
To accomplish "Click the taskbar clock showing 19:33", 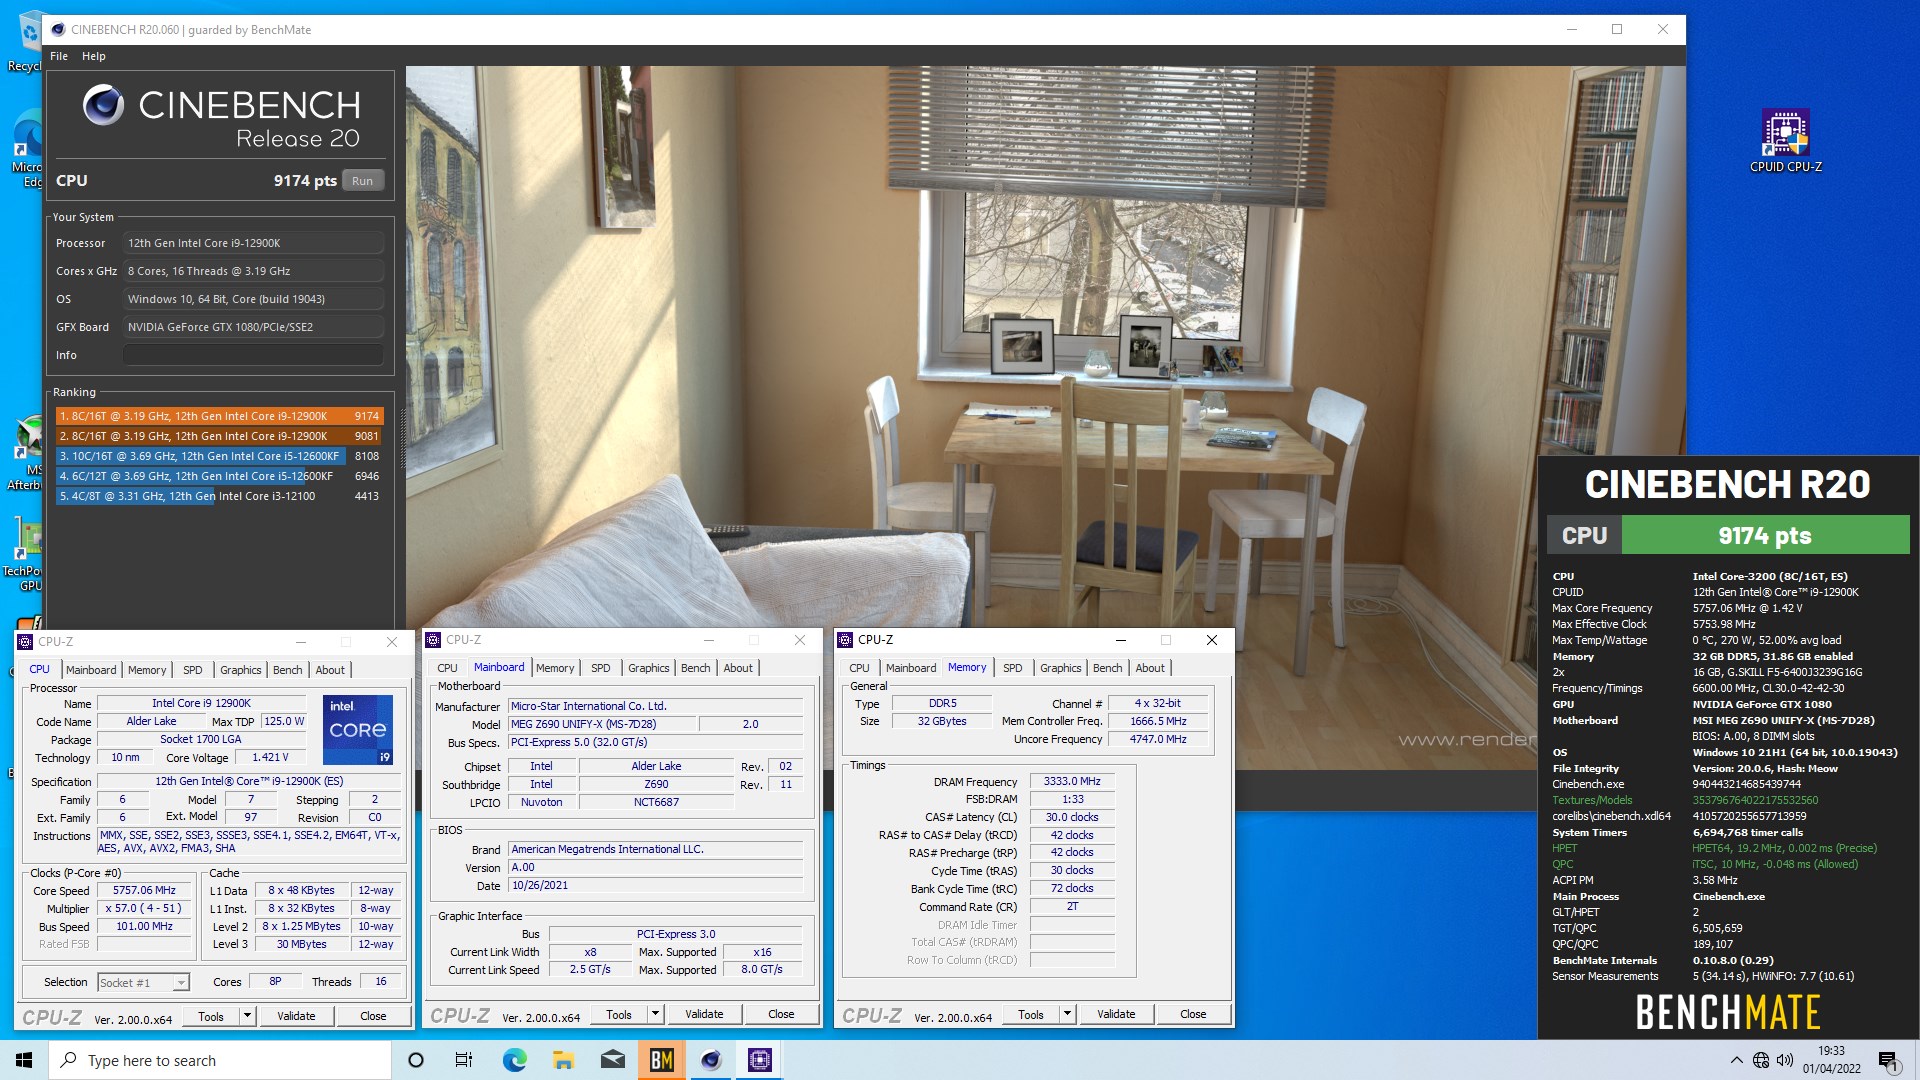I will 1832,1060.
